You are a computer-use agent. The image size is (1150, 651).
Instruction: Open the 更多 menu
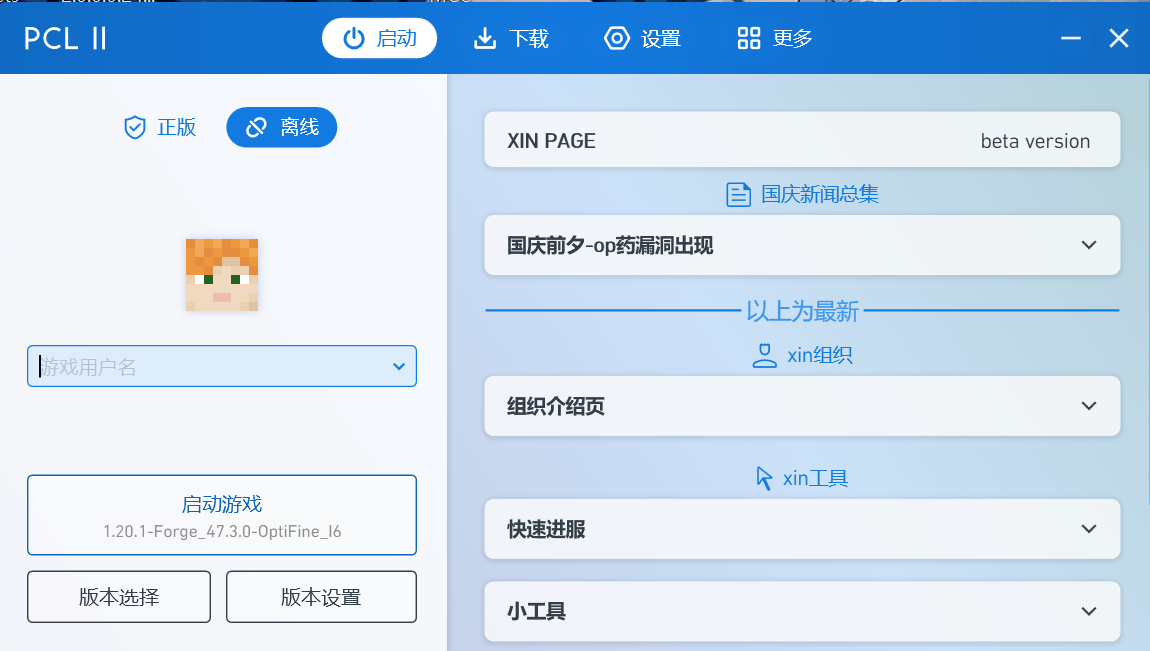pyautogui.click(x=773, y=38)
